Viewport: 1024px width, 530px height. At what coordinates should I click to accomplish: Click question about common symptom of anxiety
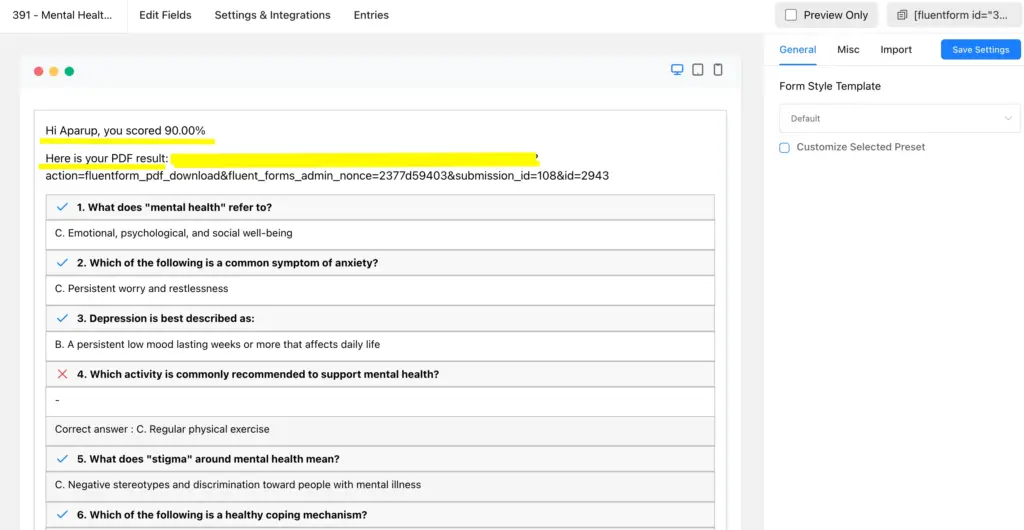228,263
